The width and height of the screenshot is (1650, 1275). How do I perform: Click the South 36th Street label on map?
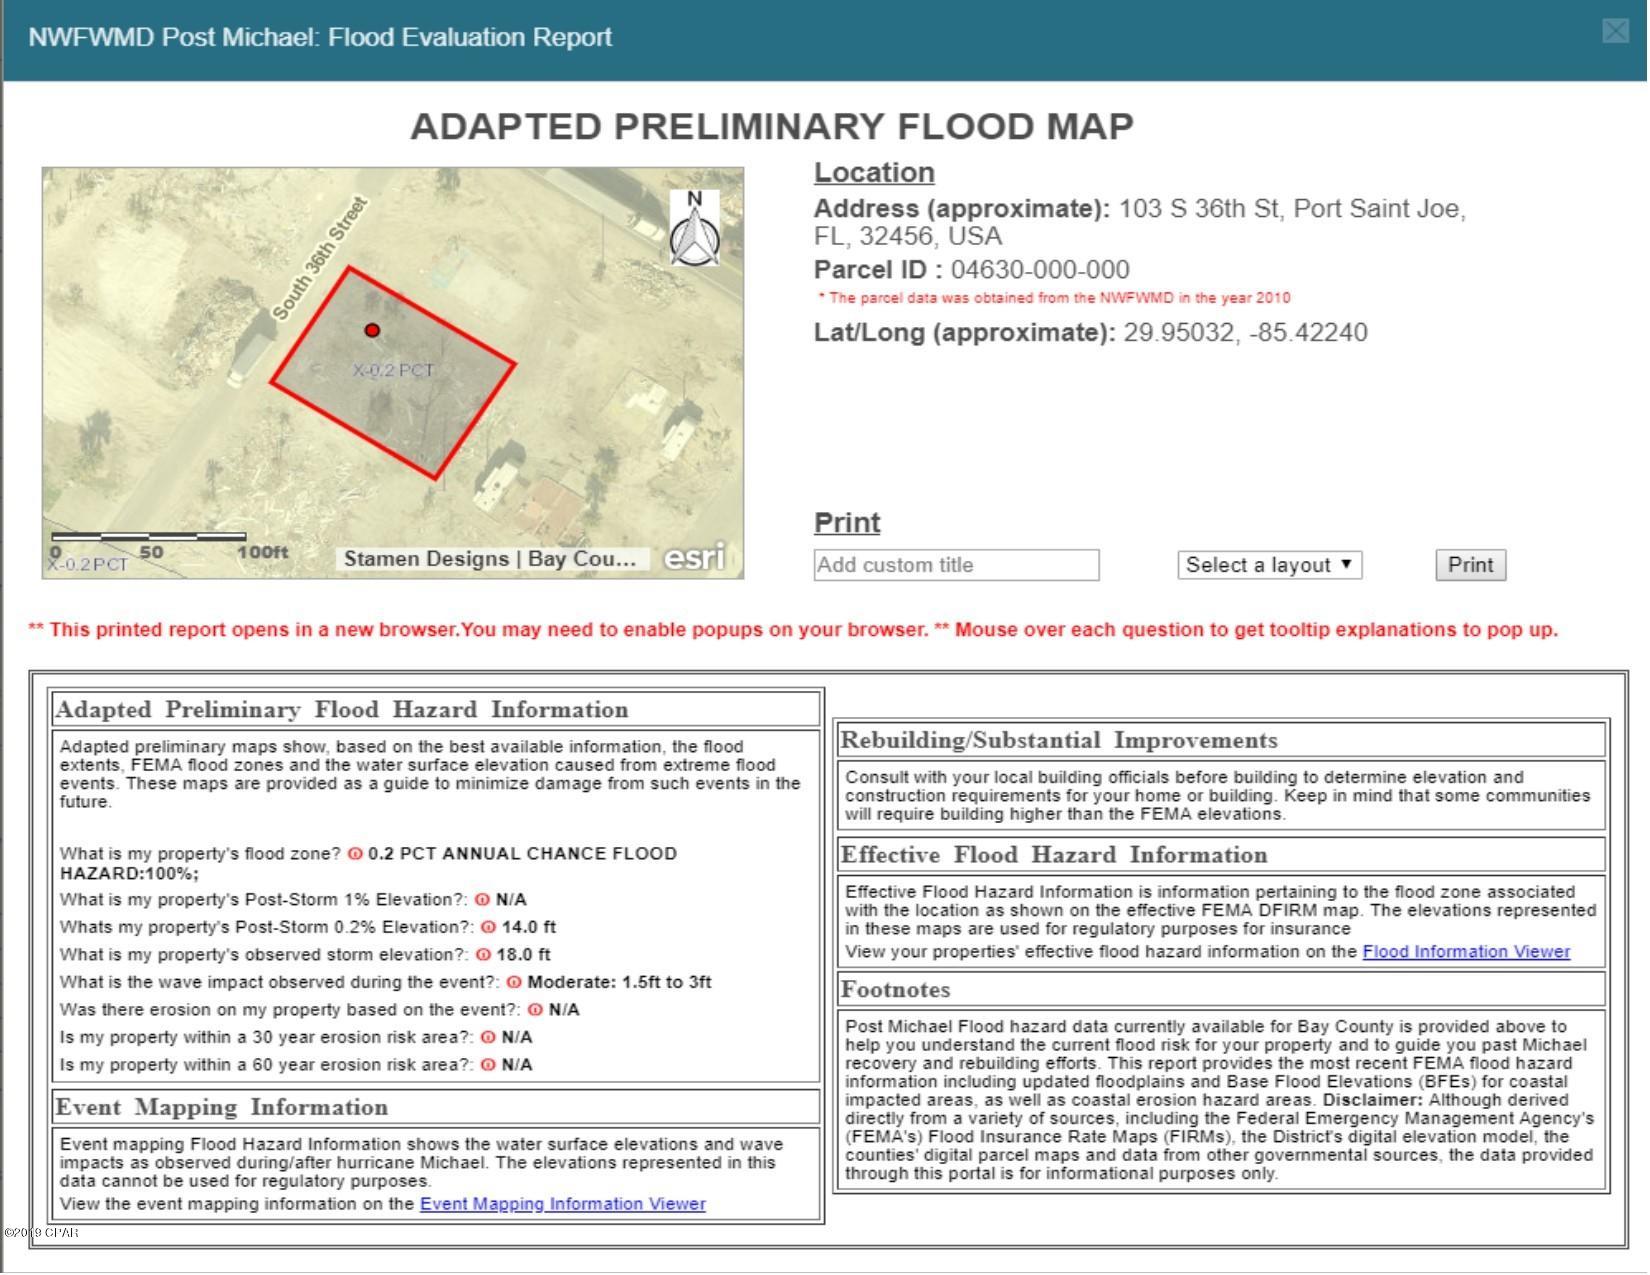(320, 260)
